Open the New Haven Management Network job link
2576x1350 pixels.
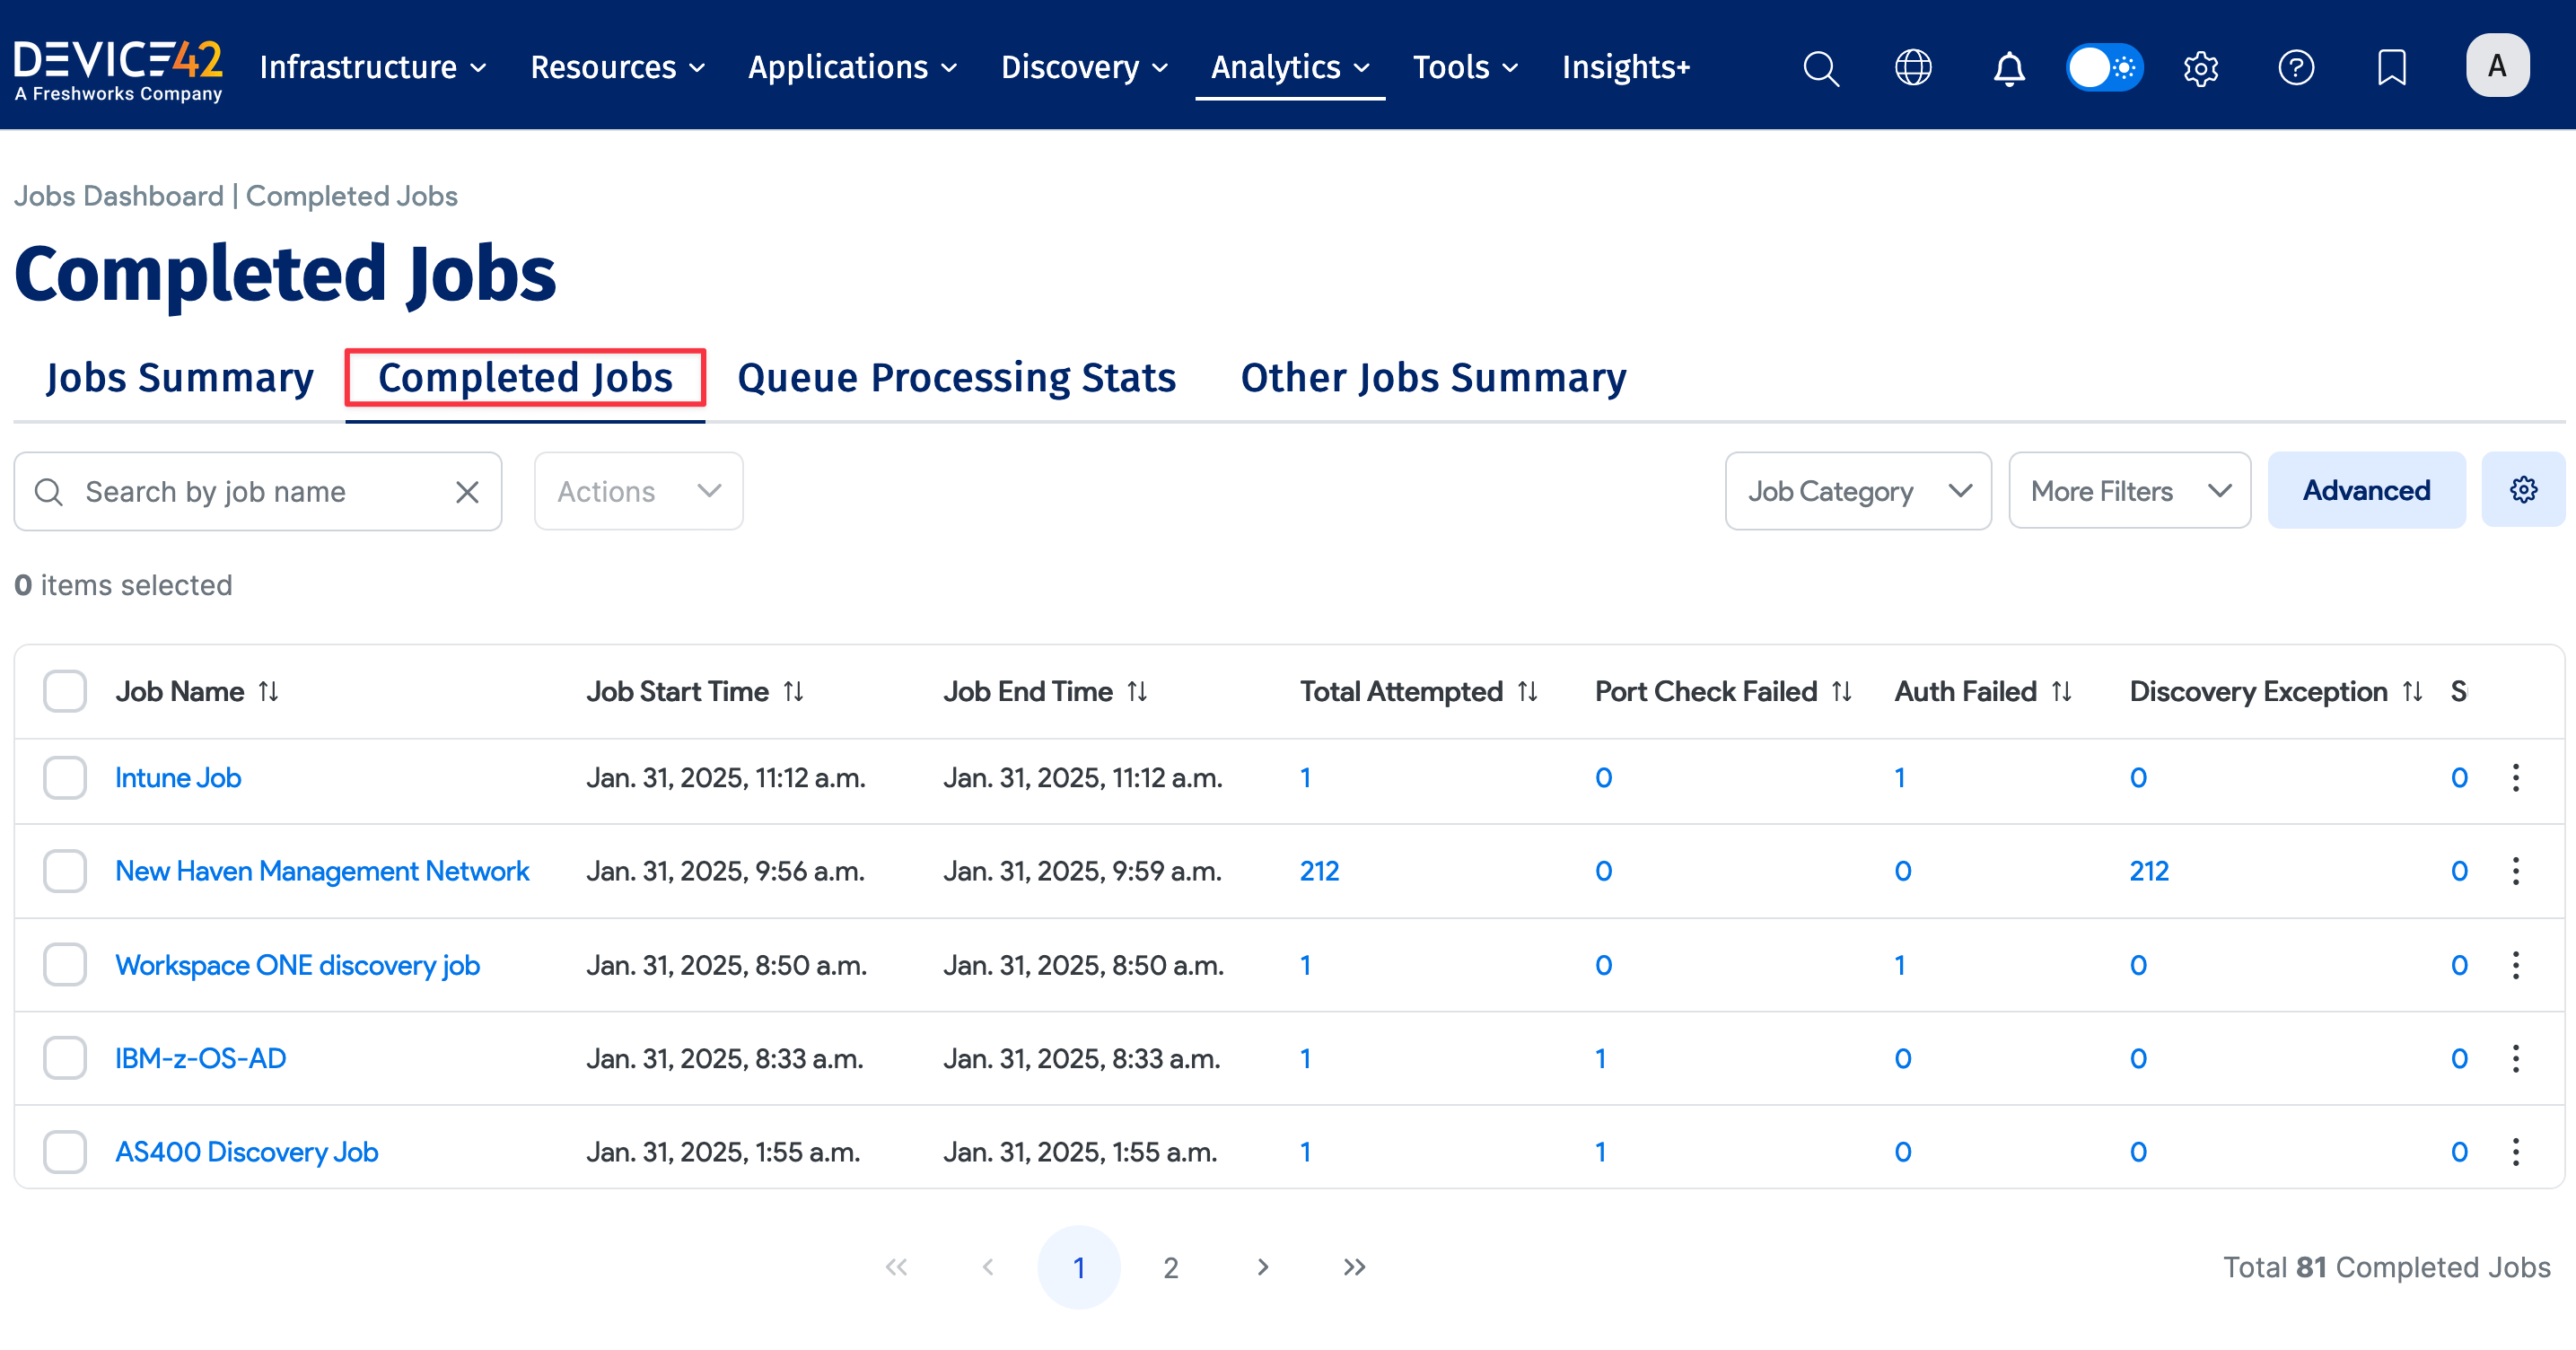pyautogui.click(x=322, y=870)
